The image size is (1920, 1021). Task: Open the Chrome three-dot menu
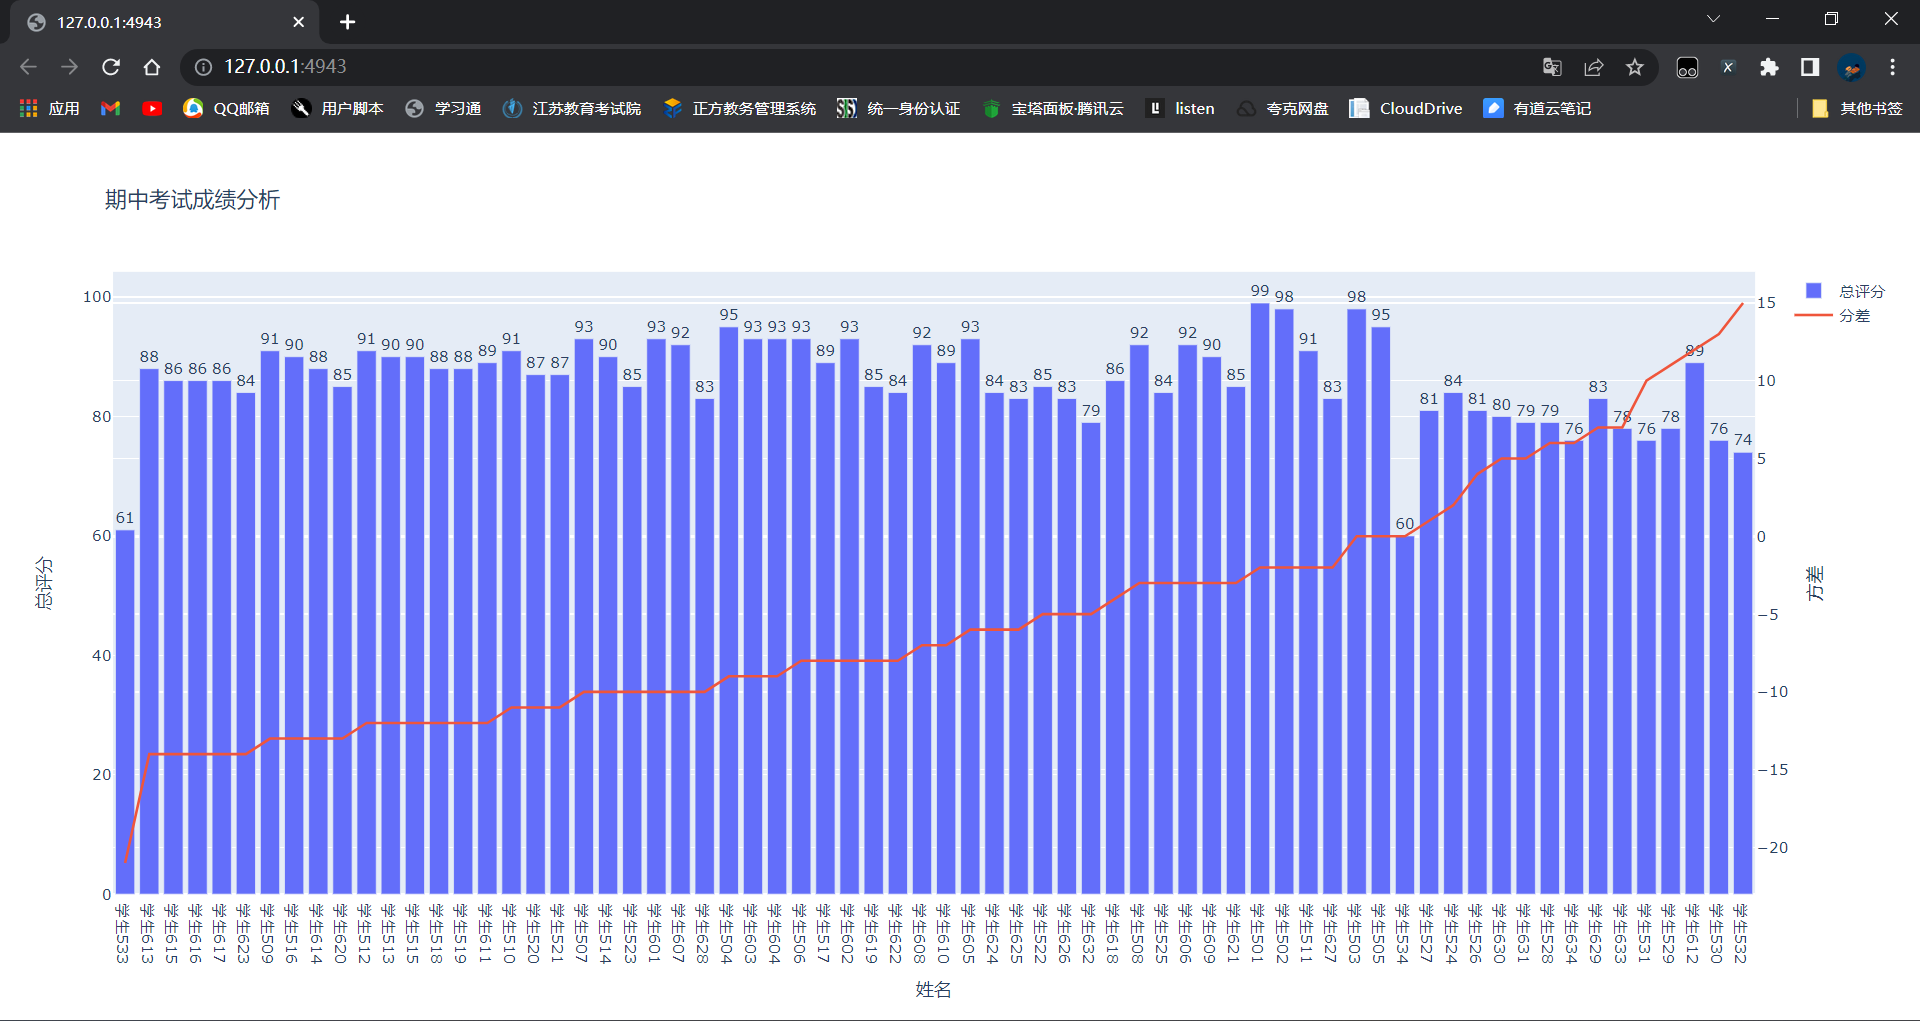point(1892,67)
